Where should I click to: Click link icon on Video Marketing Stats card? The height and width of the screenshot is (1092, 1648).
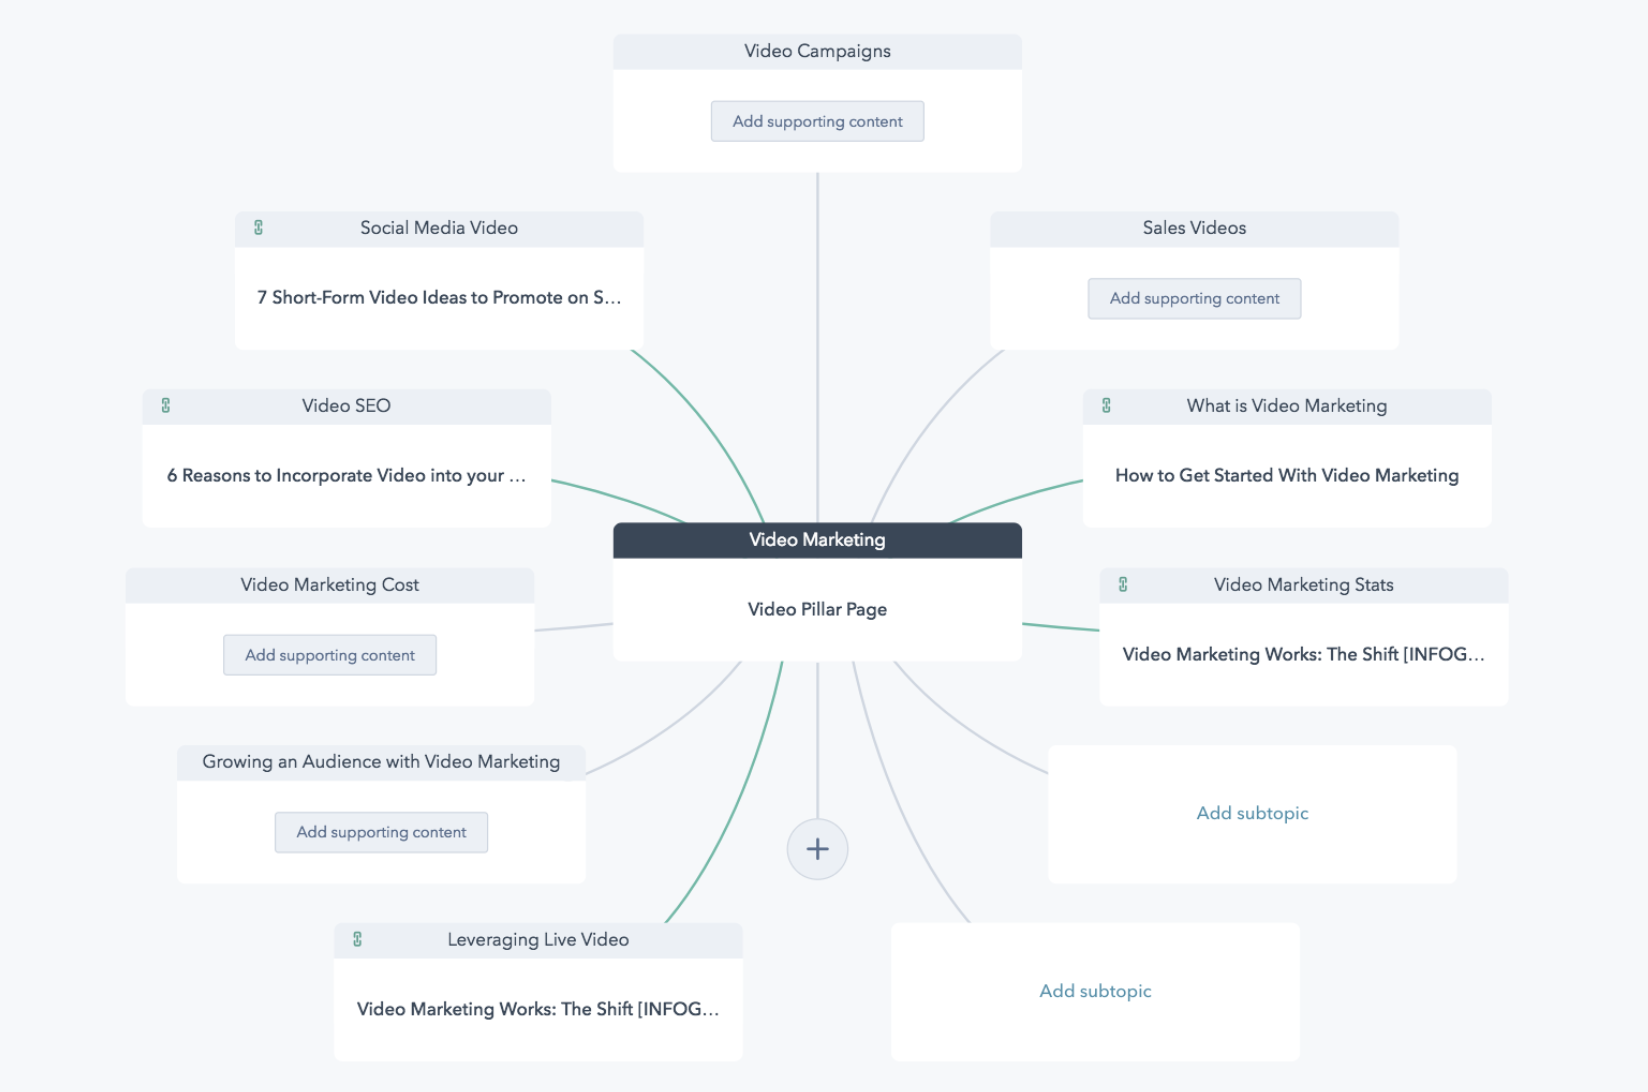click(1123, 585)
